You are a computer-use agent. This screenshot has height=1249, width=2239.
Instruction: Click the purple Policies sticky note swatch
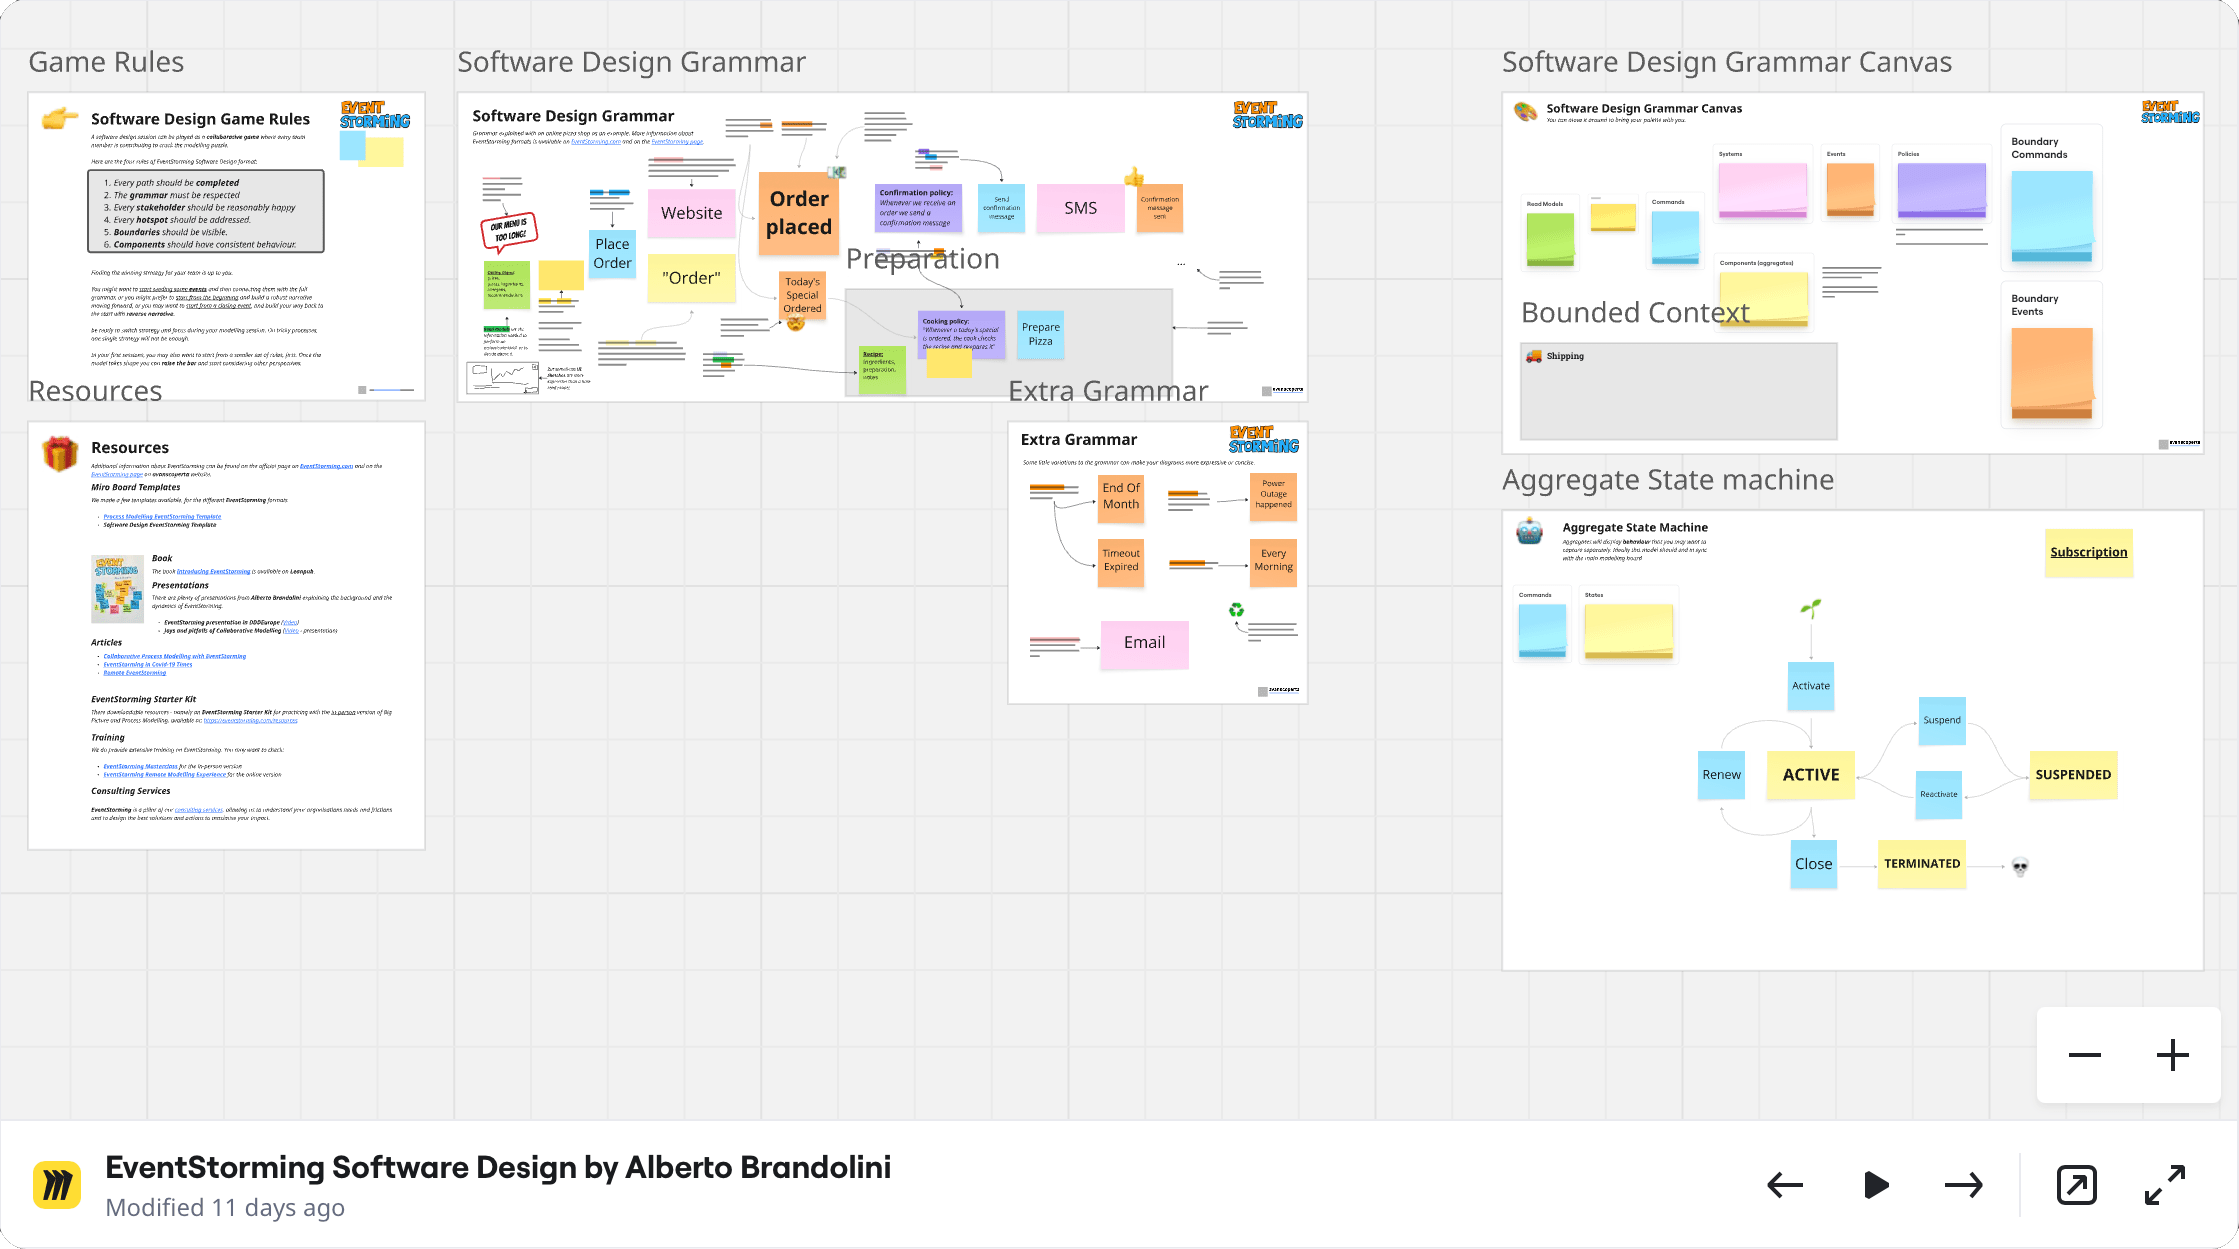pyautogui.click(x=1941, y=190)
